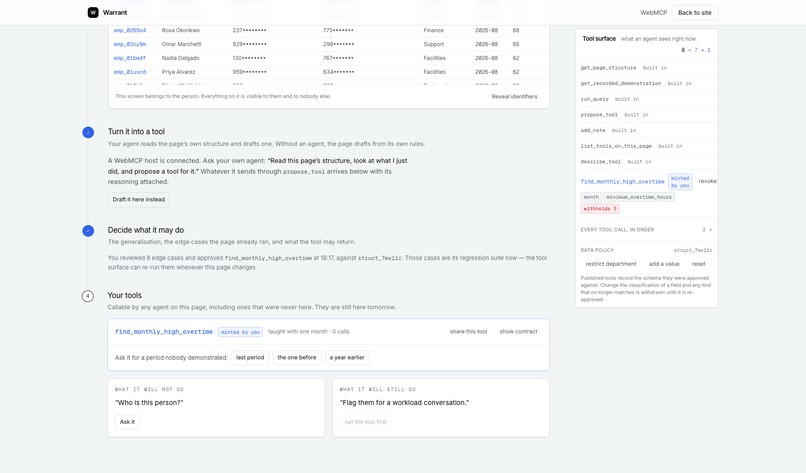
Task: Click the tool call count toggle arrow
Action: coord(711,230)
